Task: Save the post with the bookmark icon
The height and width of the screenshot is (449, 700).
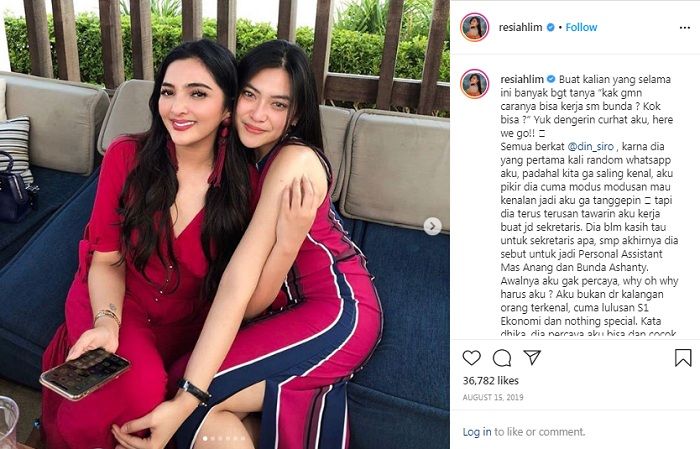Action: pyautogui.click(x=683, y=358)
